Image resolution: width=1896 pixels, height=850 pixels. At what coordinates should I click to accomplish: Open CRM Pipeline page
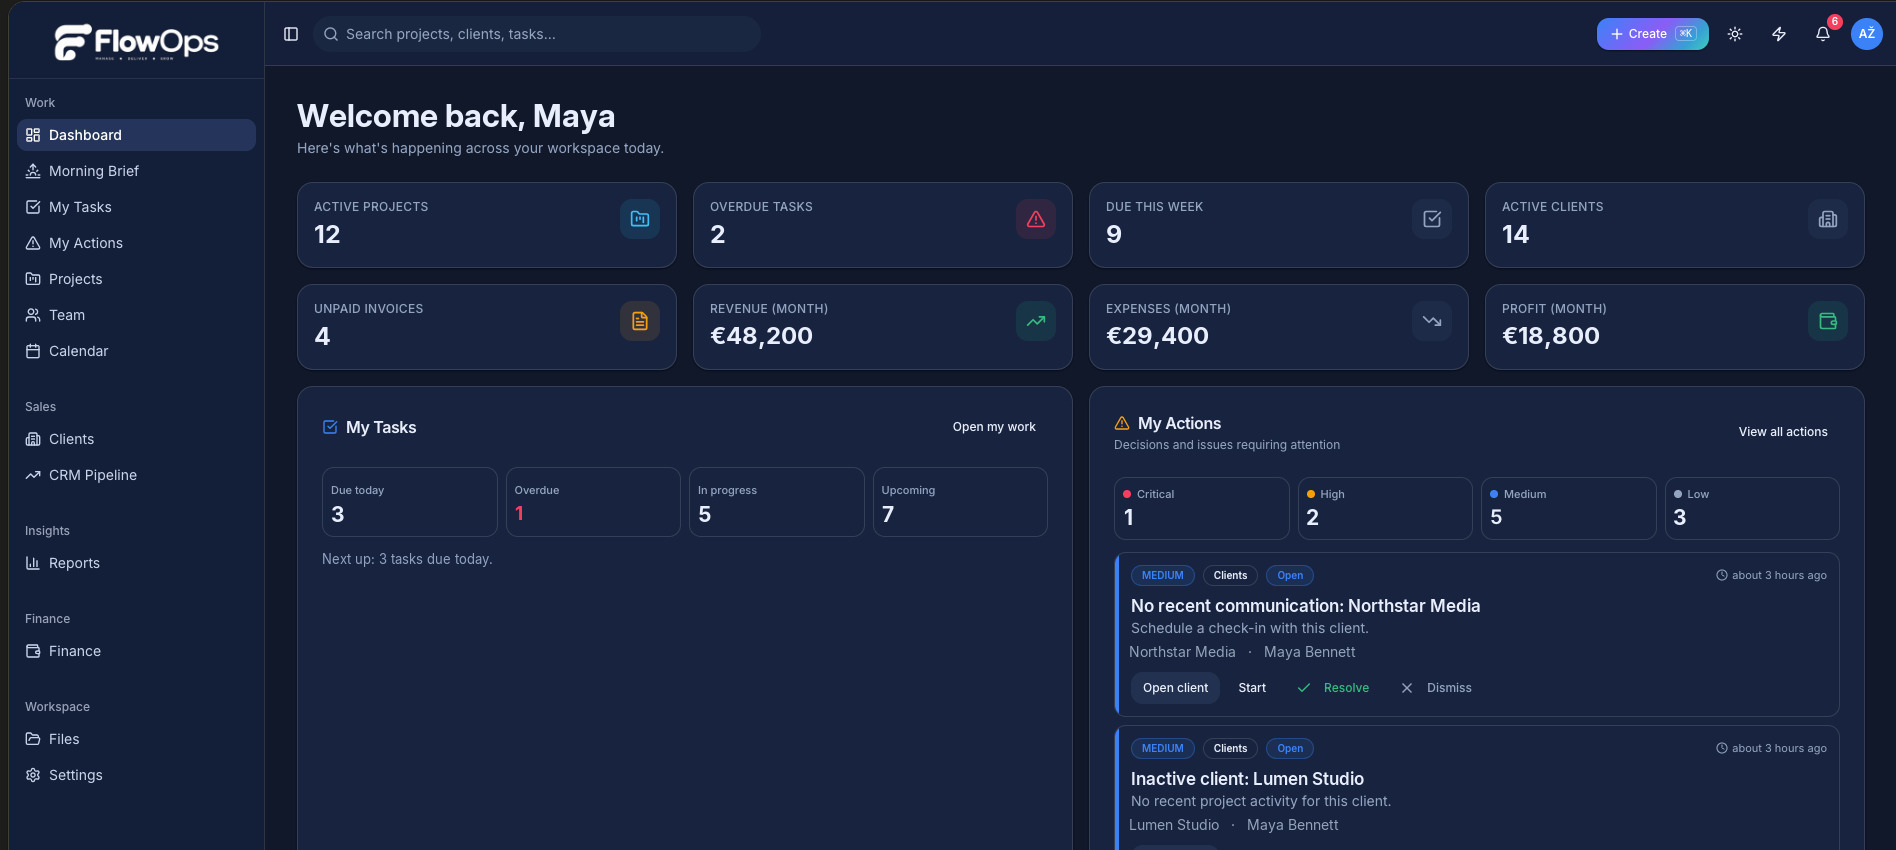[x=136, y=475]
